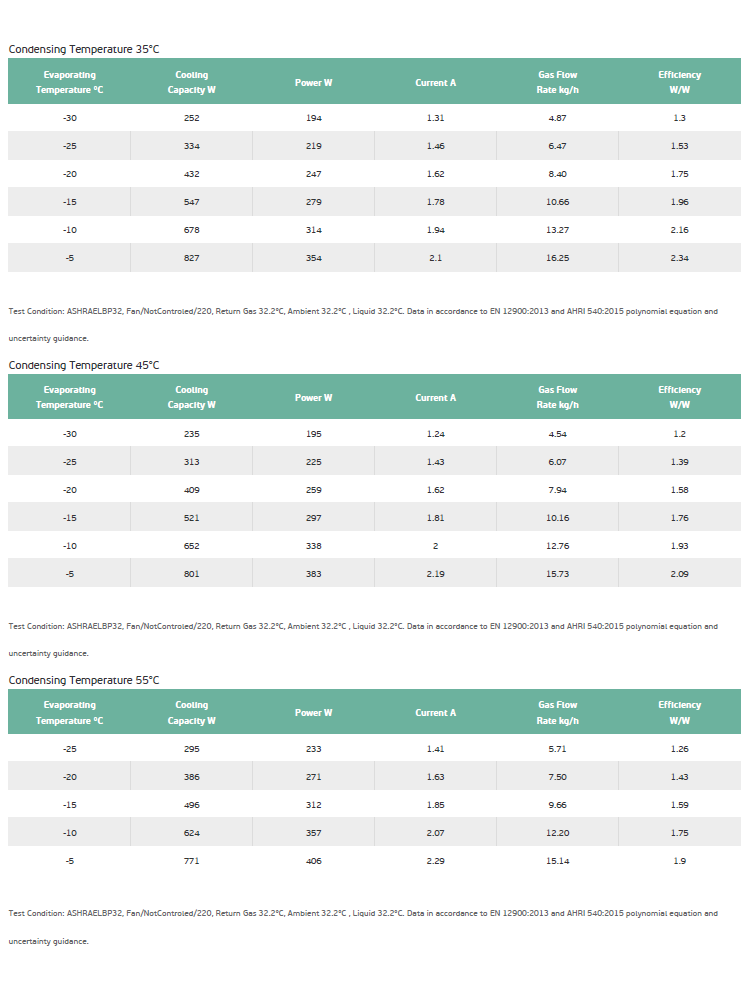
Task: Click the Condensing Temperature 45°C heading
Action: (x=84, y=365)
